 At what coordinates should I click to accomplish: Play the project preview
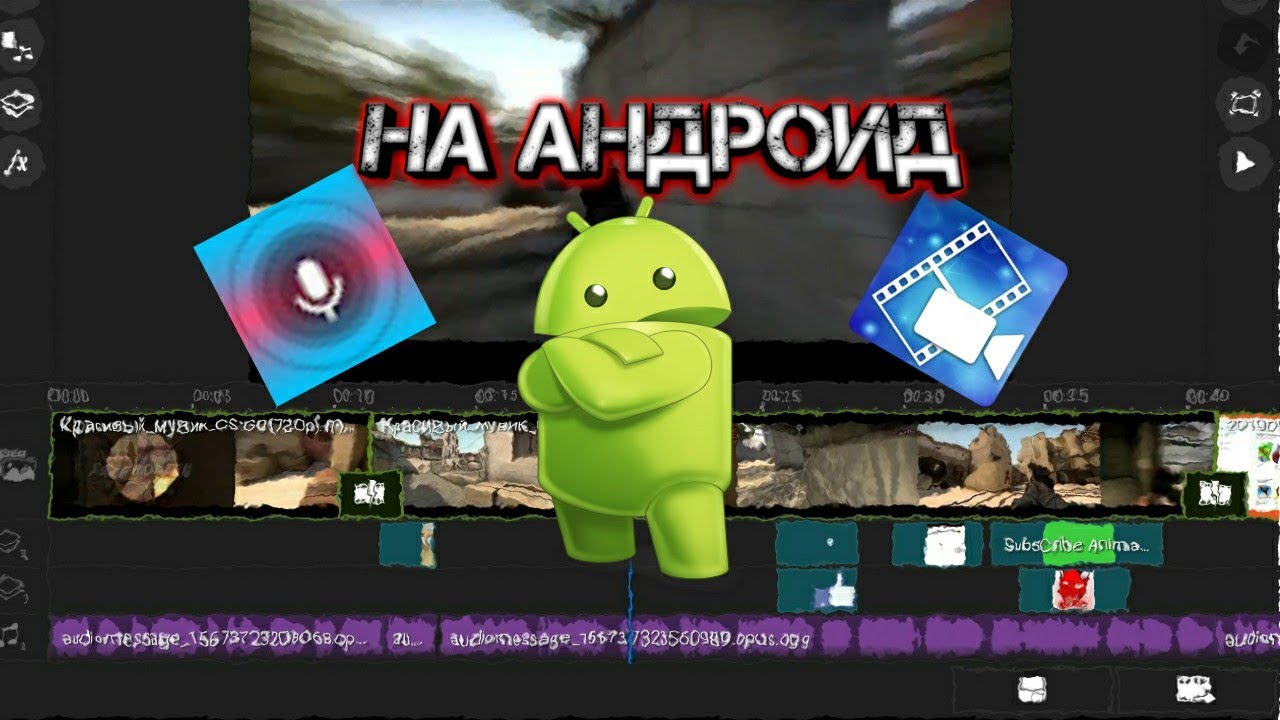(x=1243, y=162)
